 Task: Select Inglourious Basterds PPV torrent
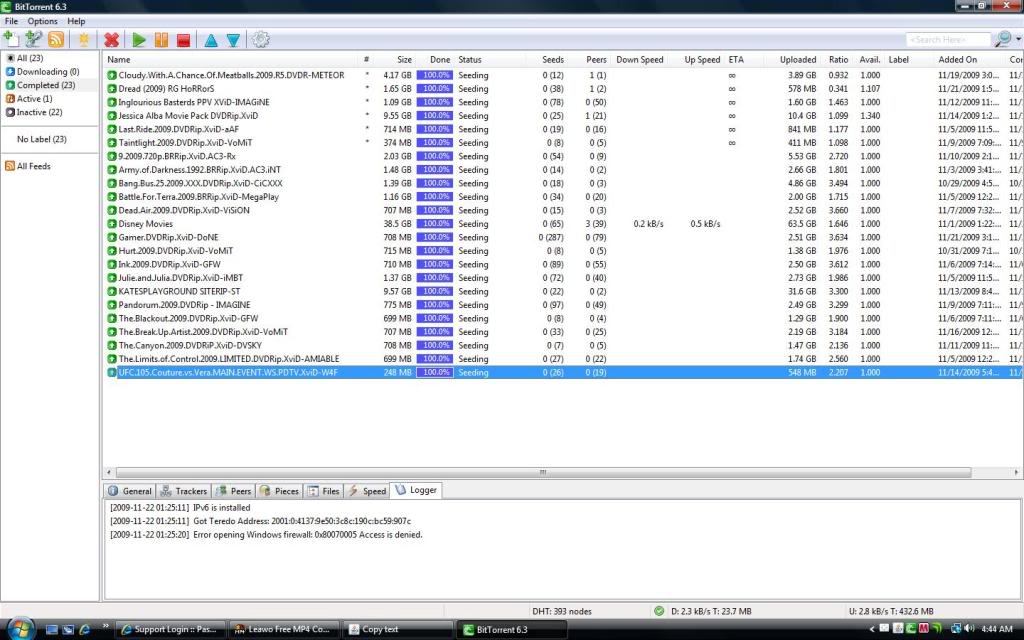563,103
